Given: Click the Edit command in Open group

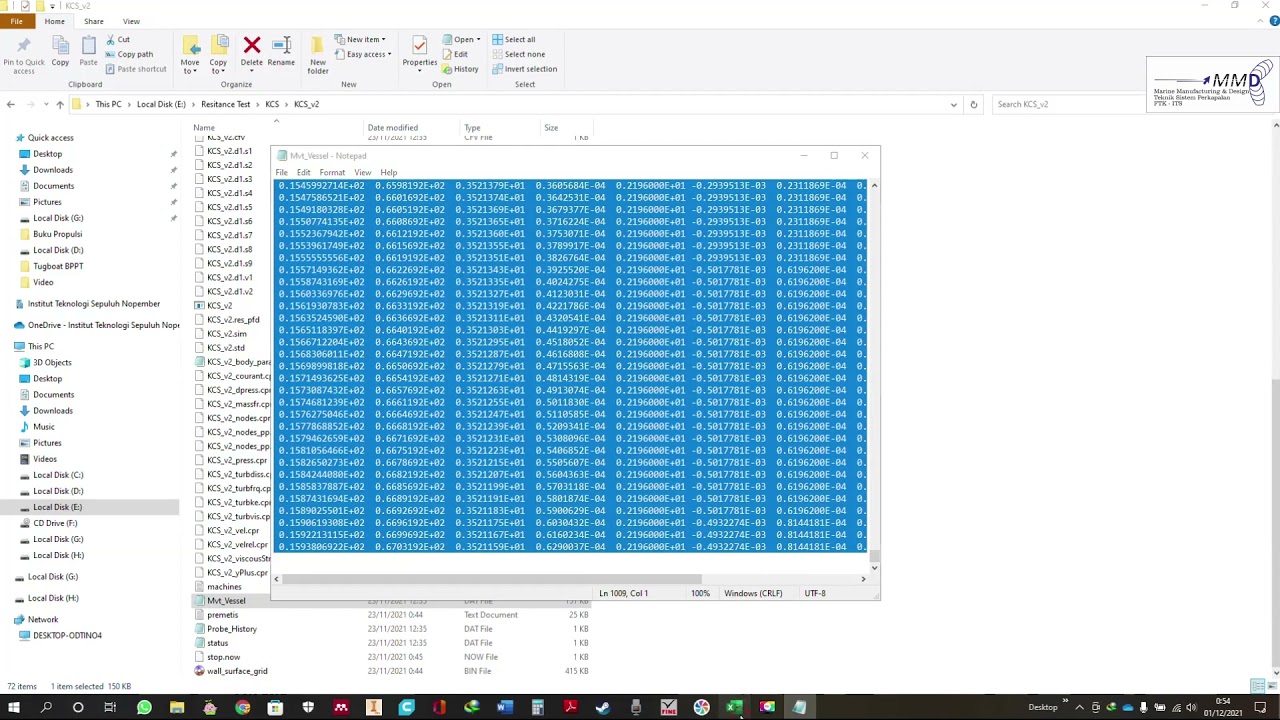Looking at the screenshot, I should click(x=455, y=54).
